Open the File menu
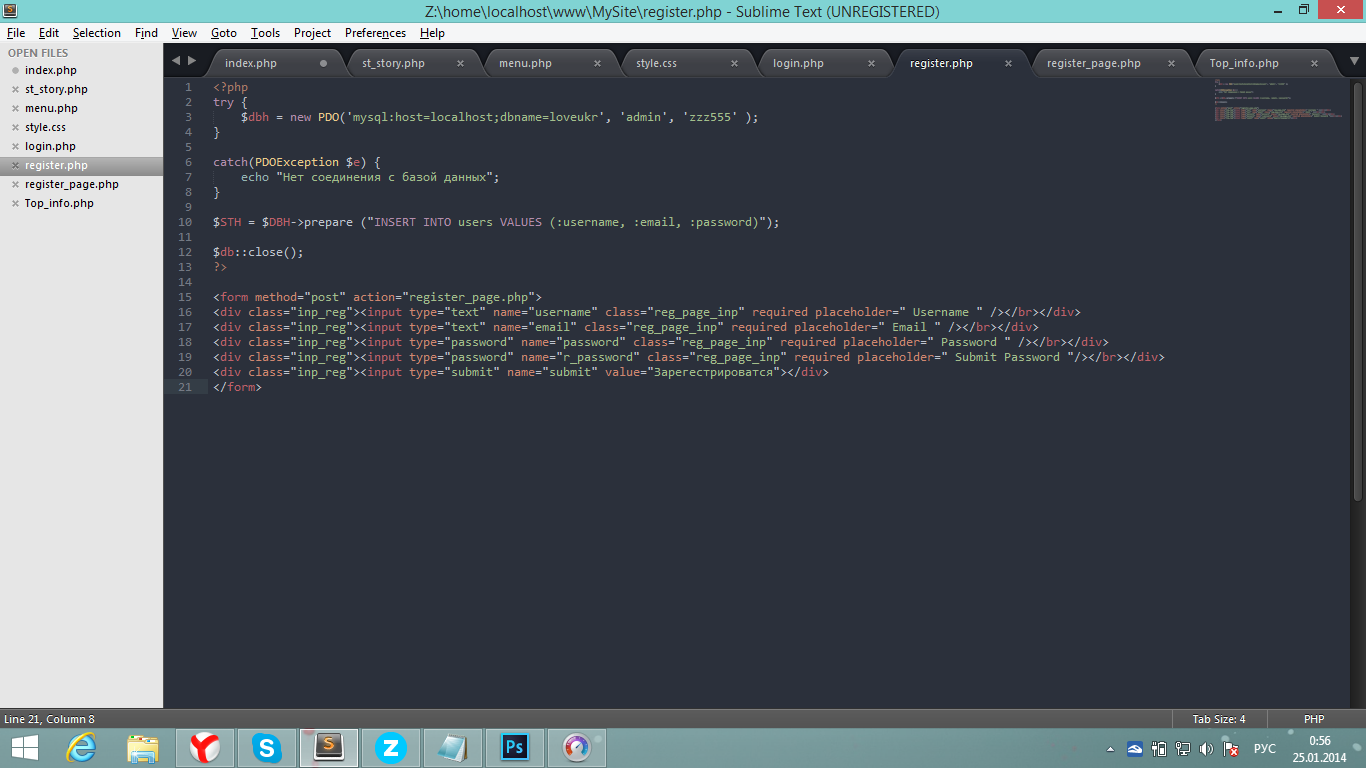 (x=16, y=33)
